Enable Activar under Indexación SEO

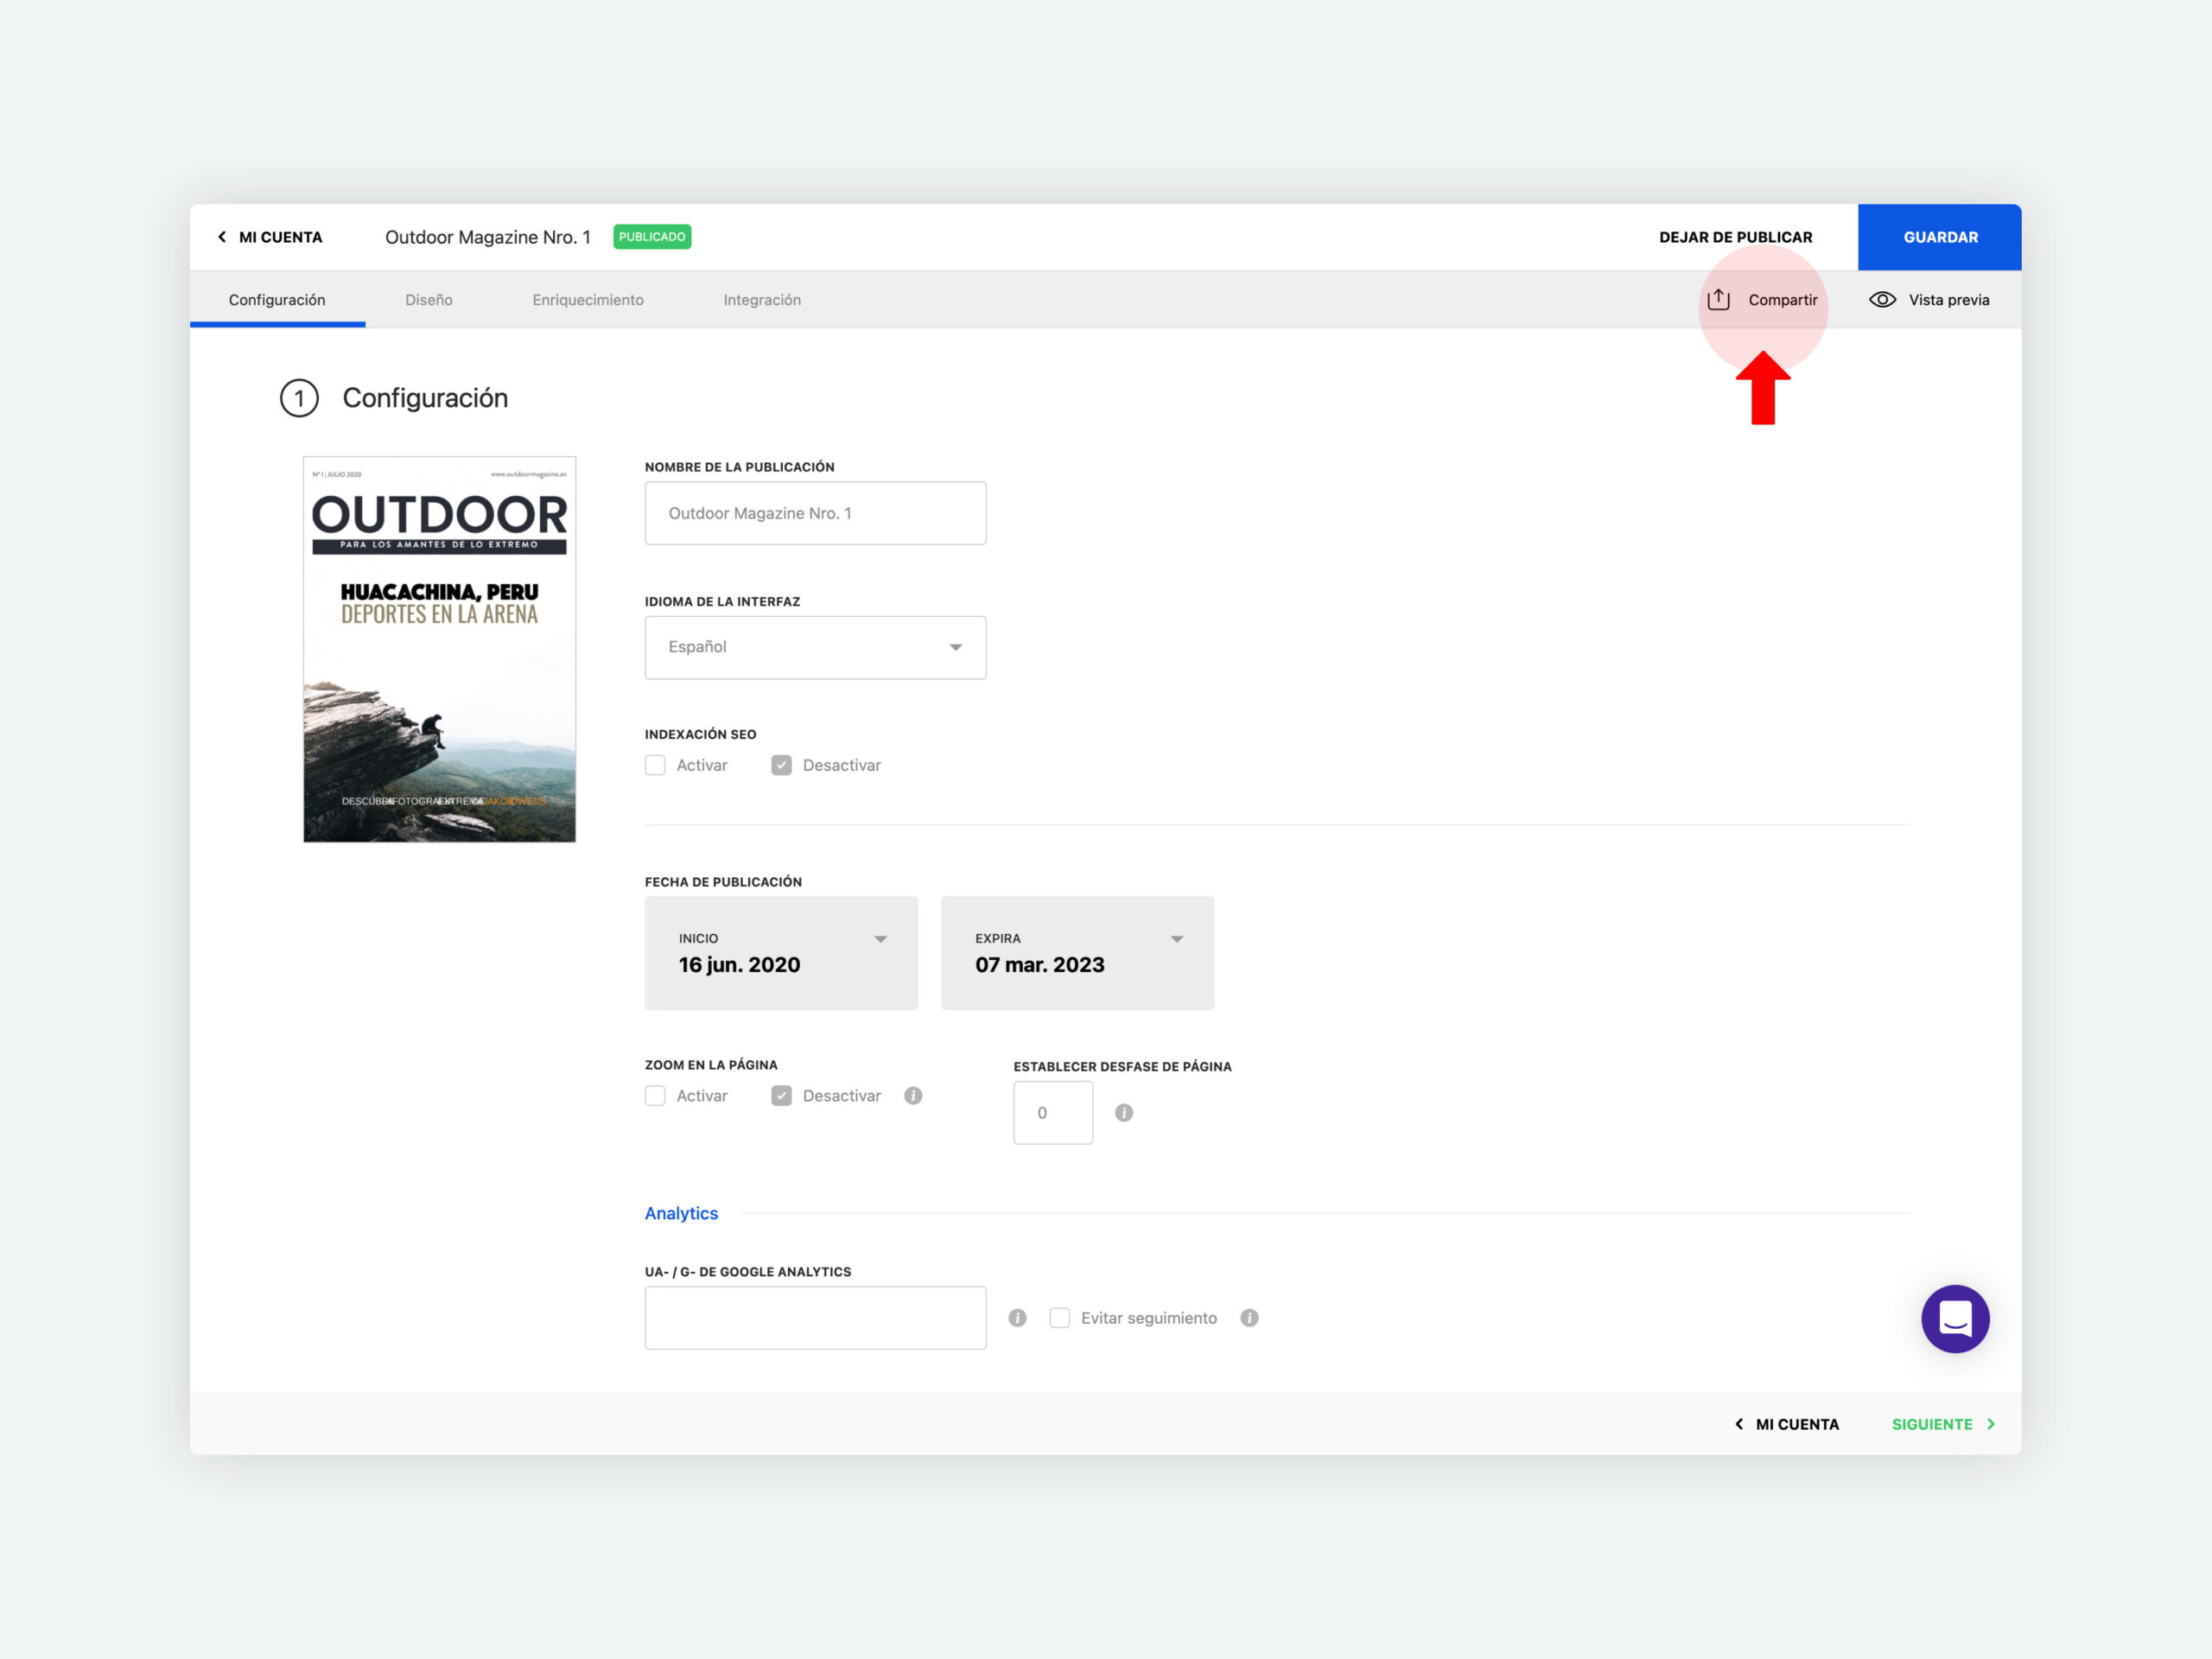pos(655,765)
